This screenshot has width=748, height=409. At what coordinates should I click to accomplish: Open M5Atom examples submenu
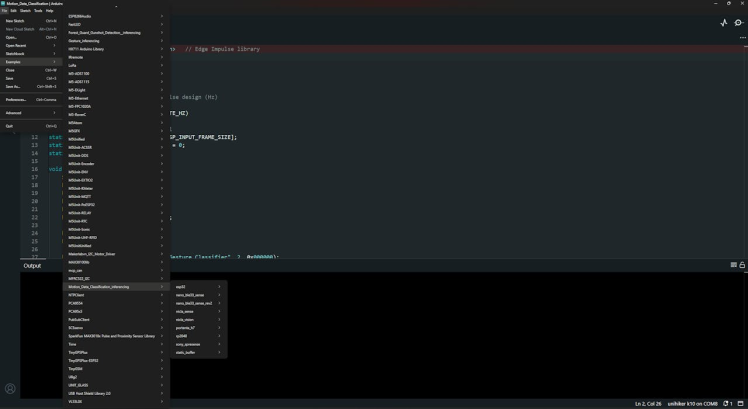click(116, 123)
